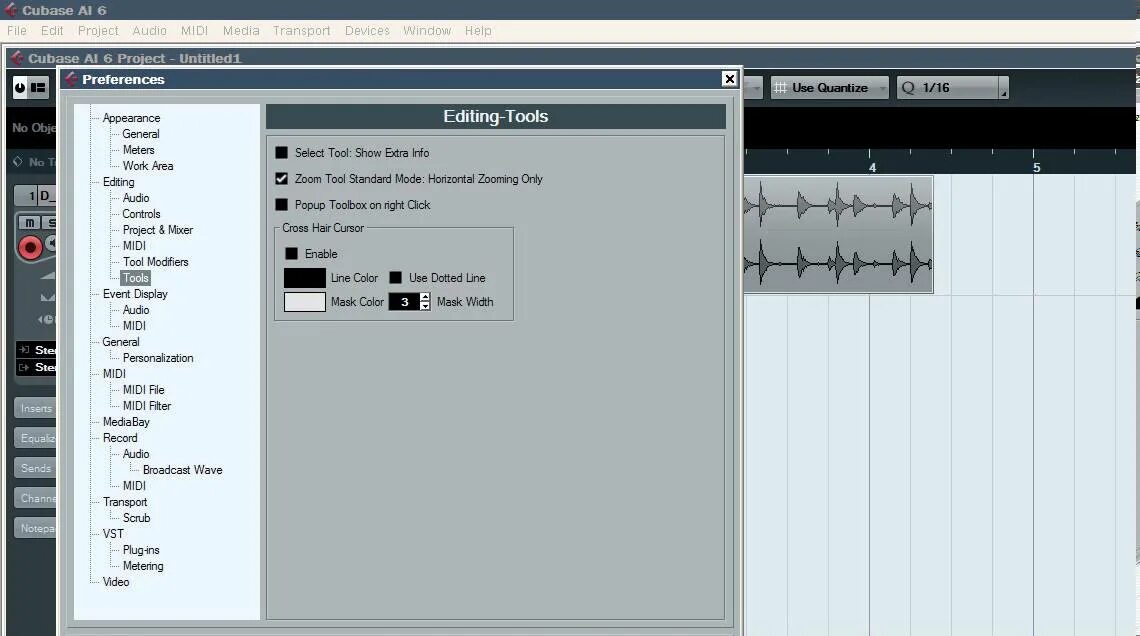The width and height of the screenshot is (1140, 636).
Task: Select Record category in tree
Action: pos(120,438)
